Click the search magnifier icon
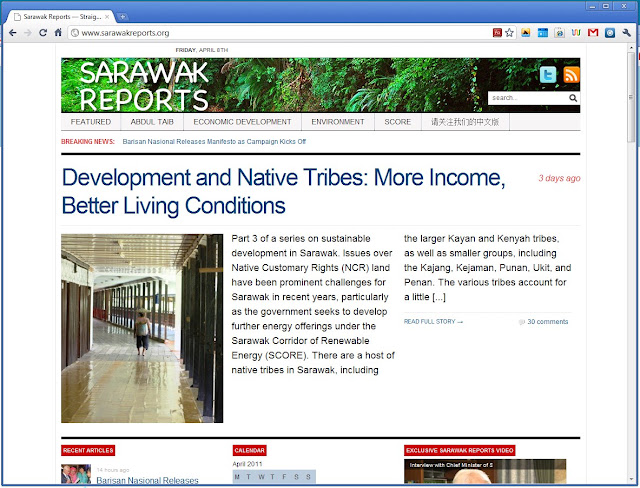The width and height of the screenshot is (640, 488). 573,98
